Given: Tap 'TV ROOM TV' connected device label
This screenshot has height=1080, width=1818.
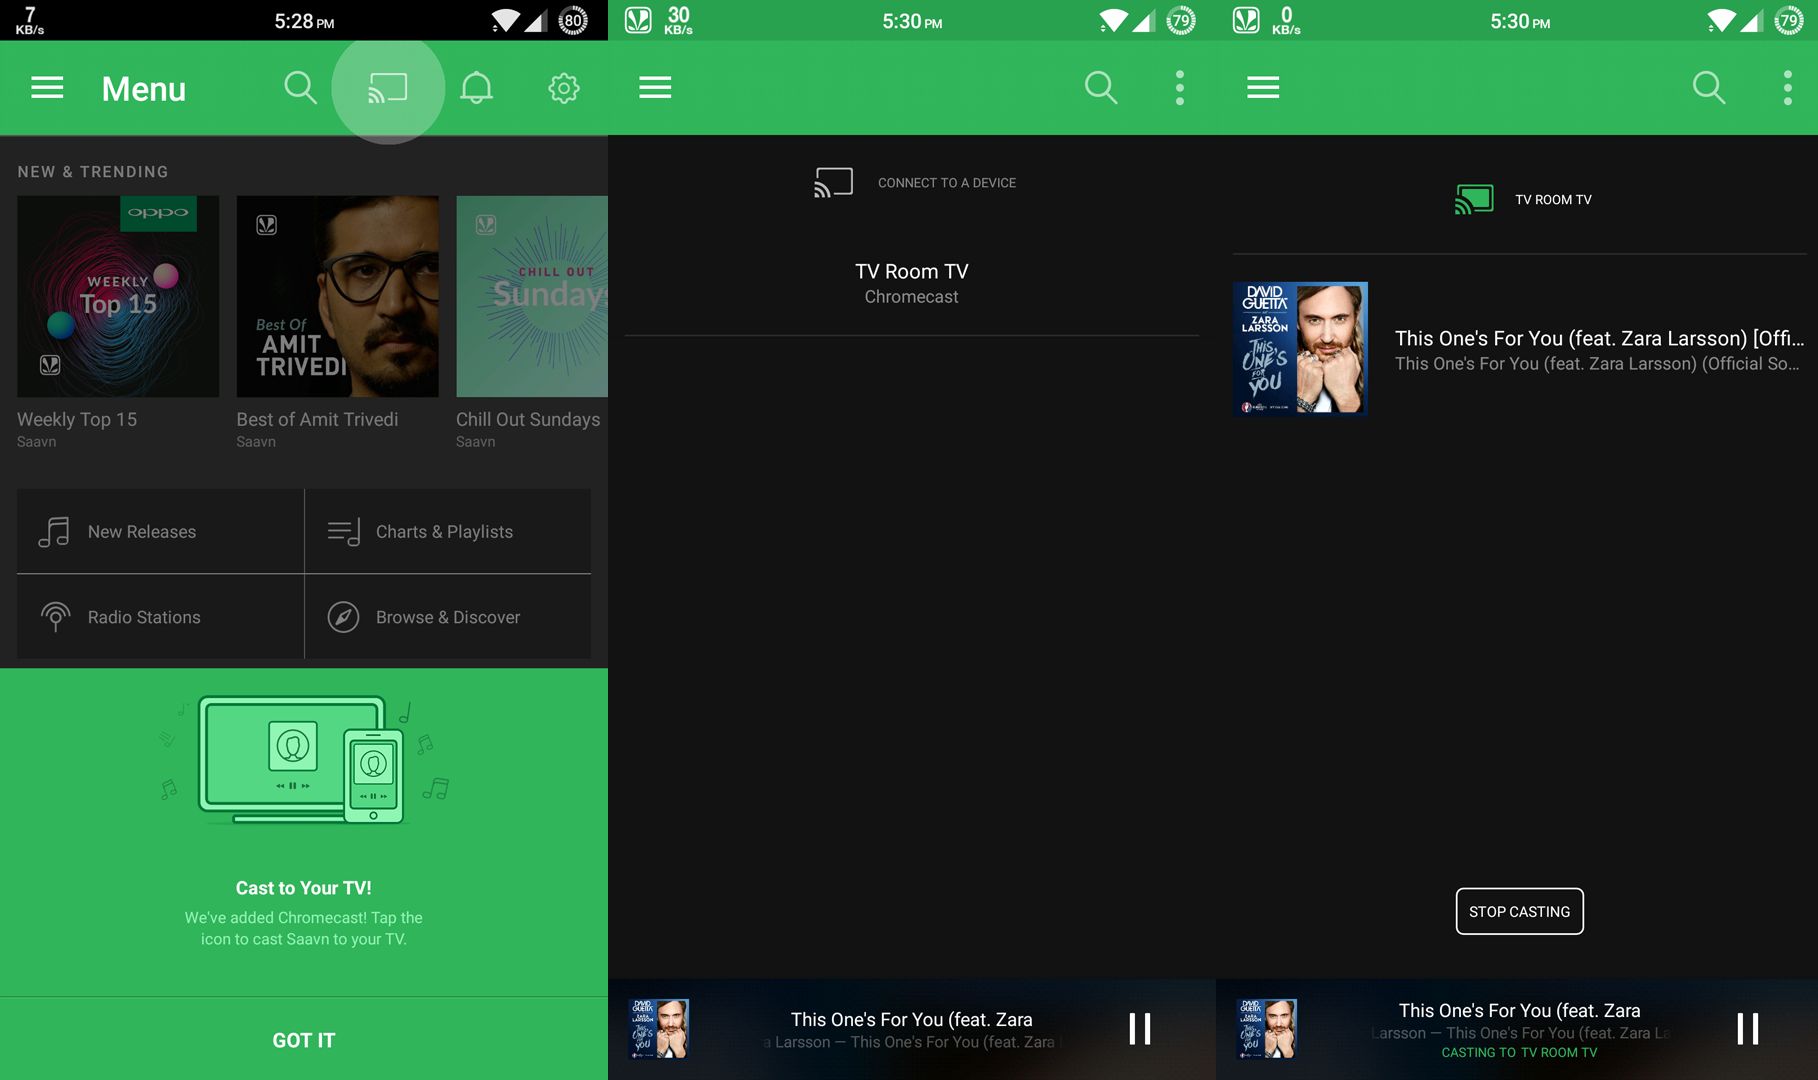Looking at the screenshot, I should pyautogui.click(x=1553, y=200).
